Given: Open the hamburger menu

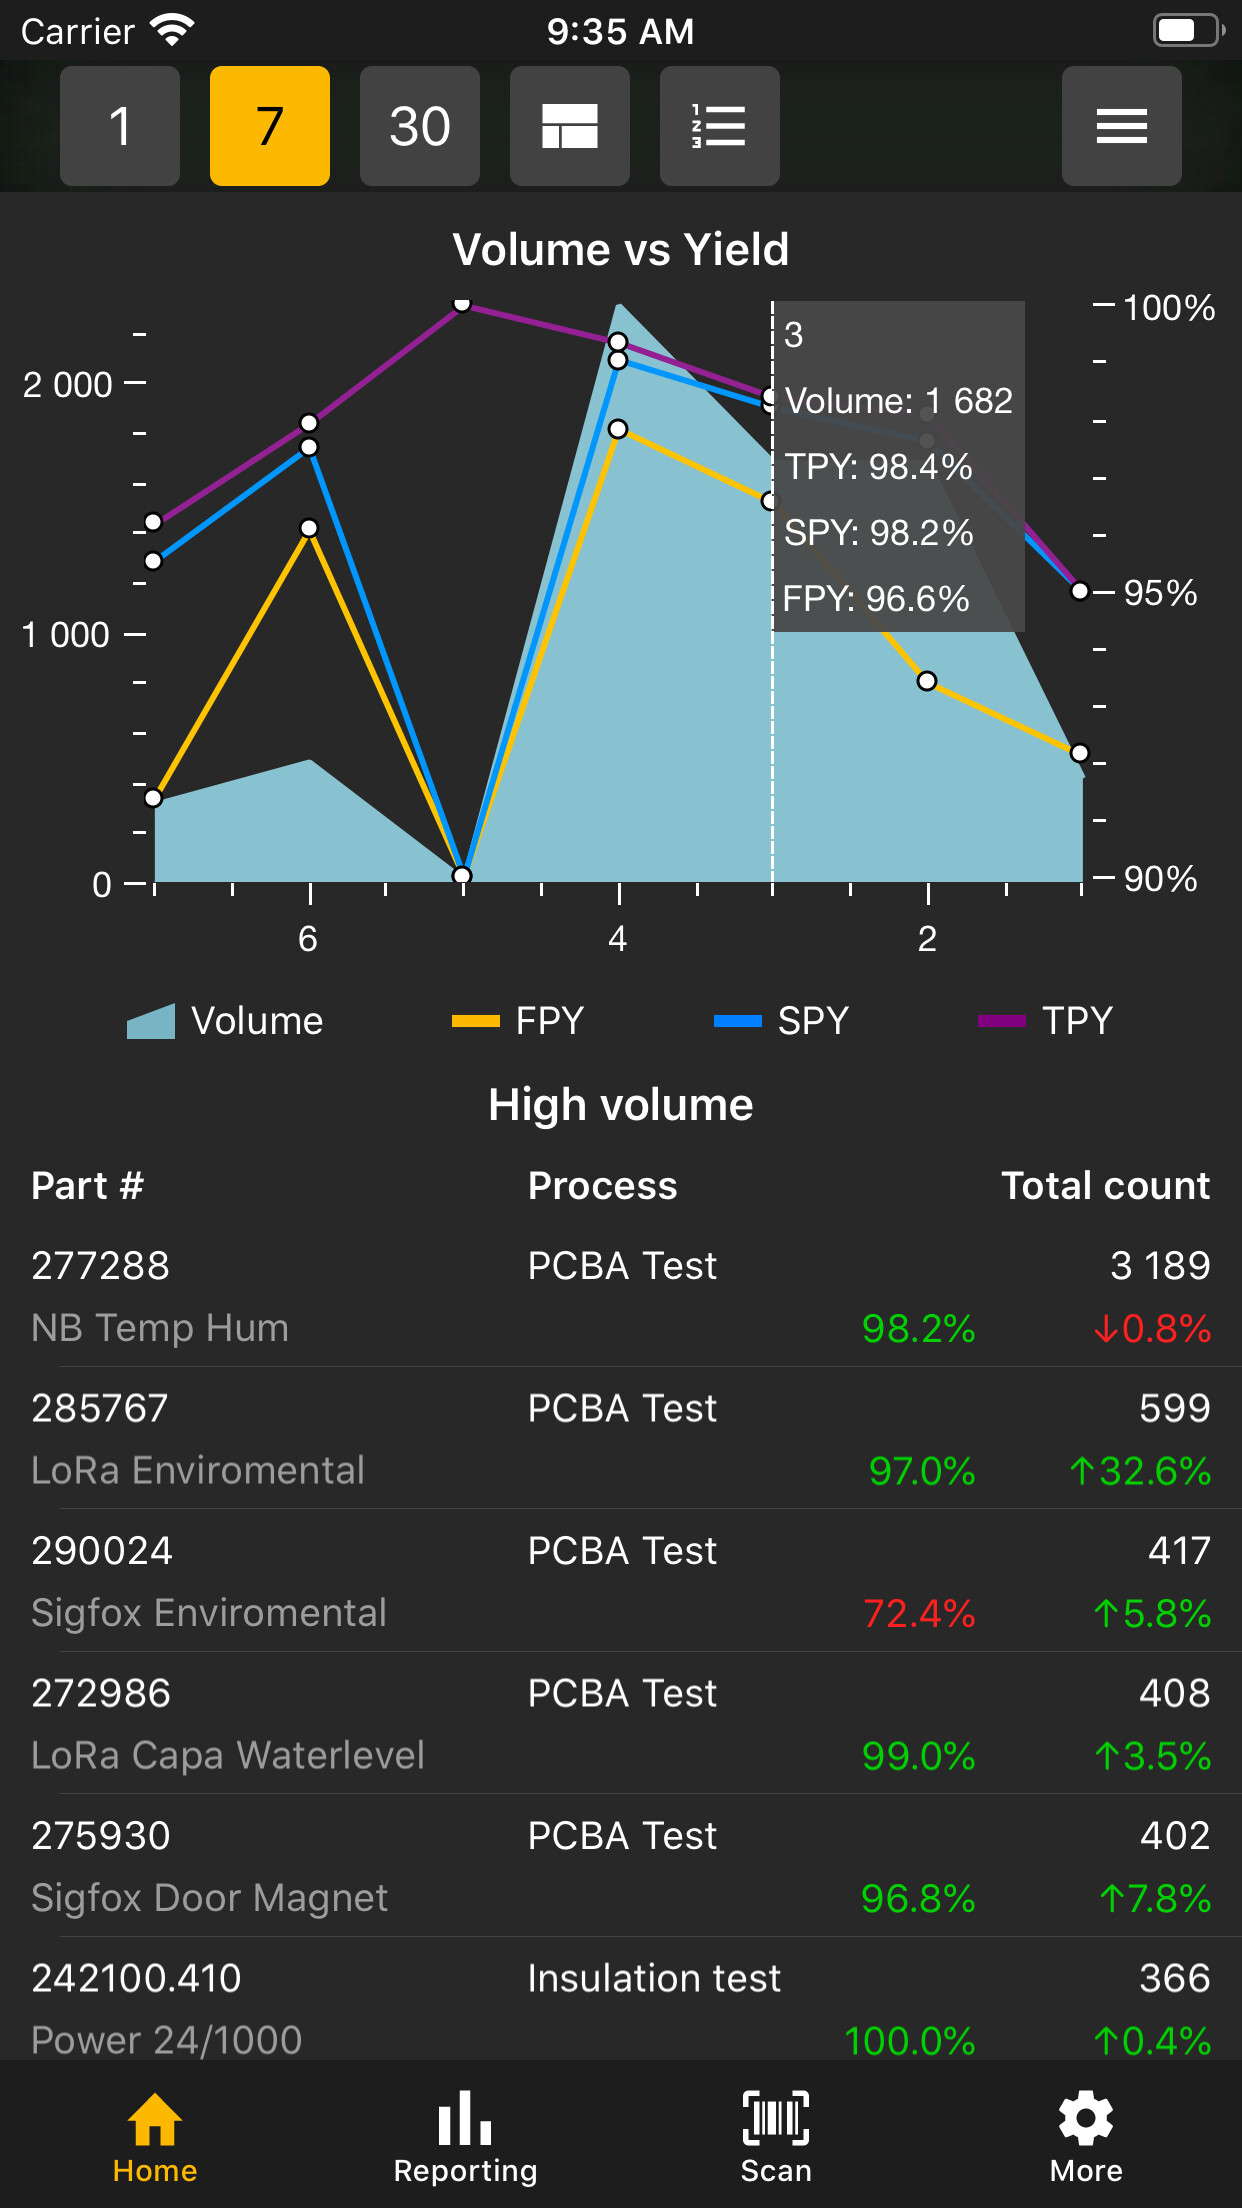Looking at the screenshot, I should [1122, 126].
